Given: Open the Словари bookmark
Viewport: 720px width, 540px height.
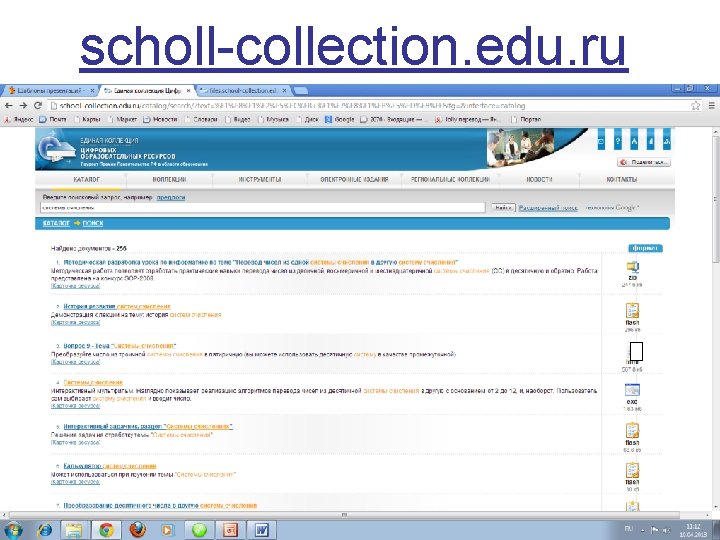Looking at the screenshot, I should tap(201, 119).
